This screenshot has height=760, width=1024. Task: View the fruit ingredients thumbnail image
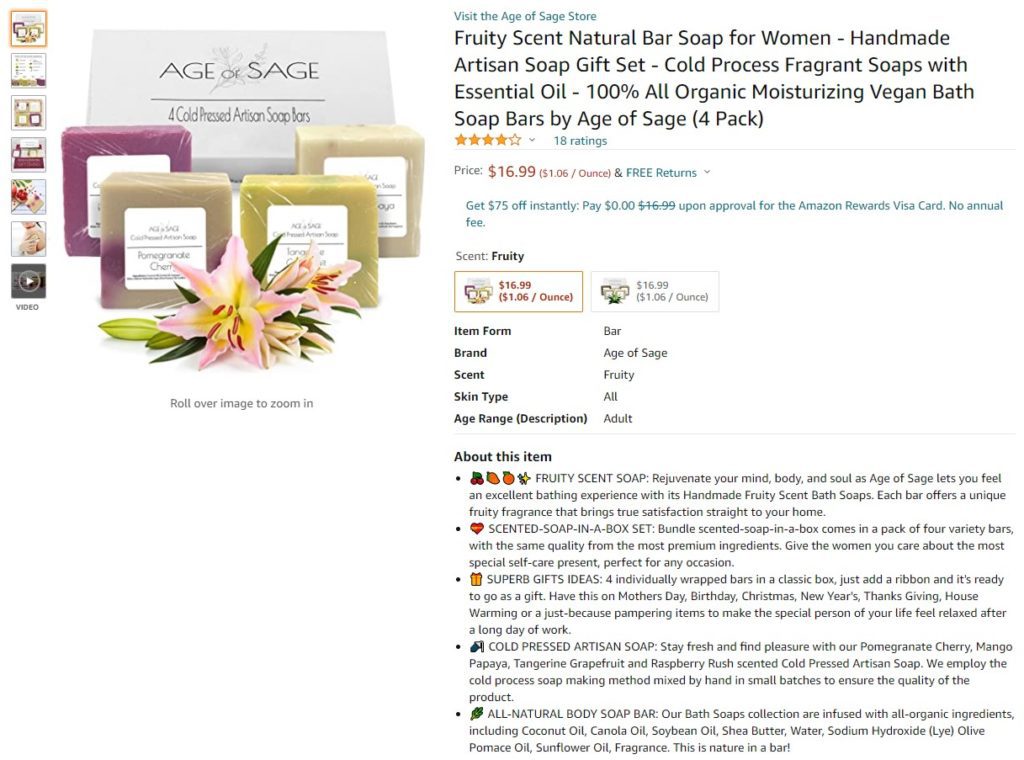click(28, 197)
